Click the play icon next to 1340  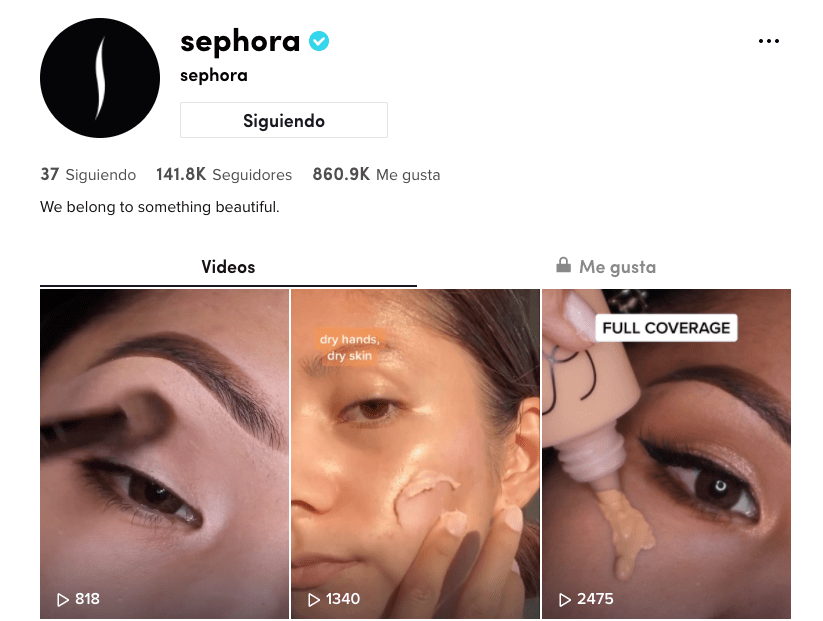[x=313, y=599]
